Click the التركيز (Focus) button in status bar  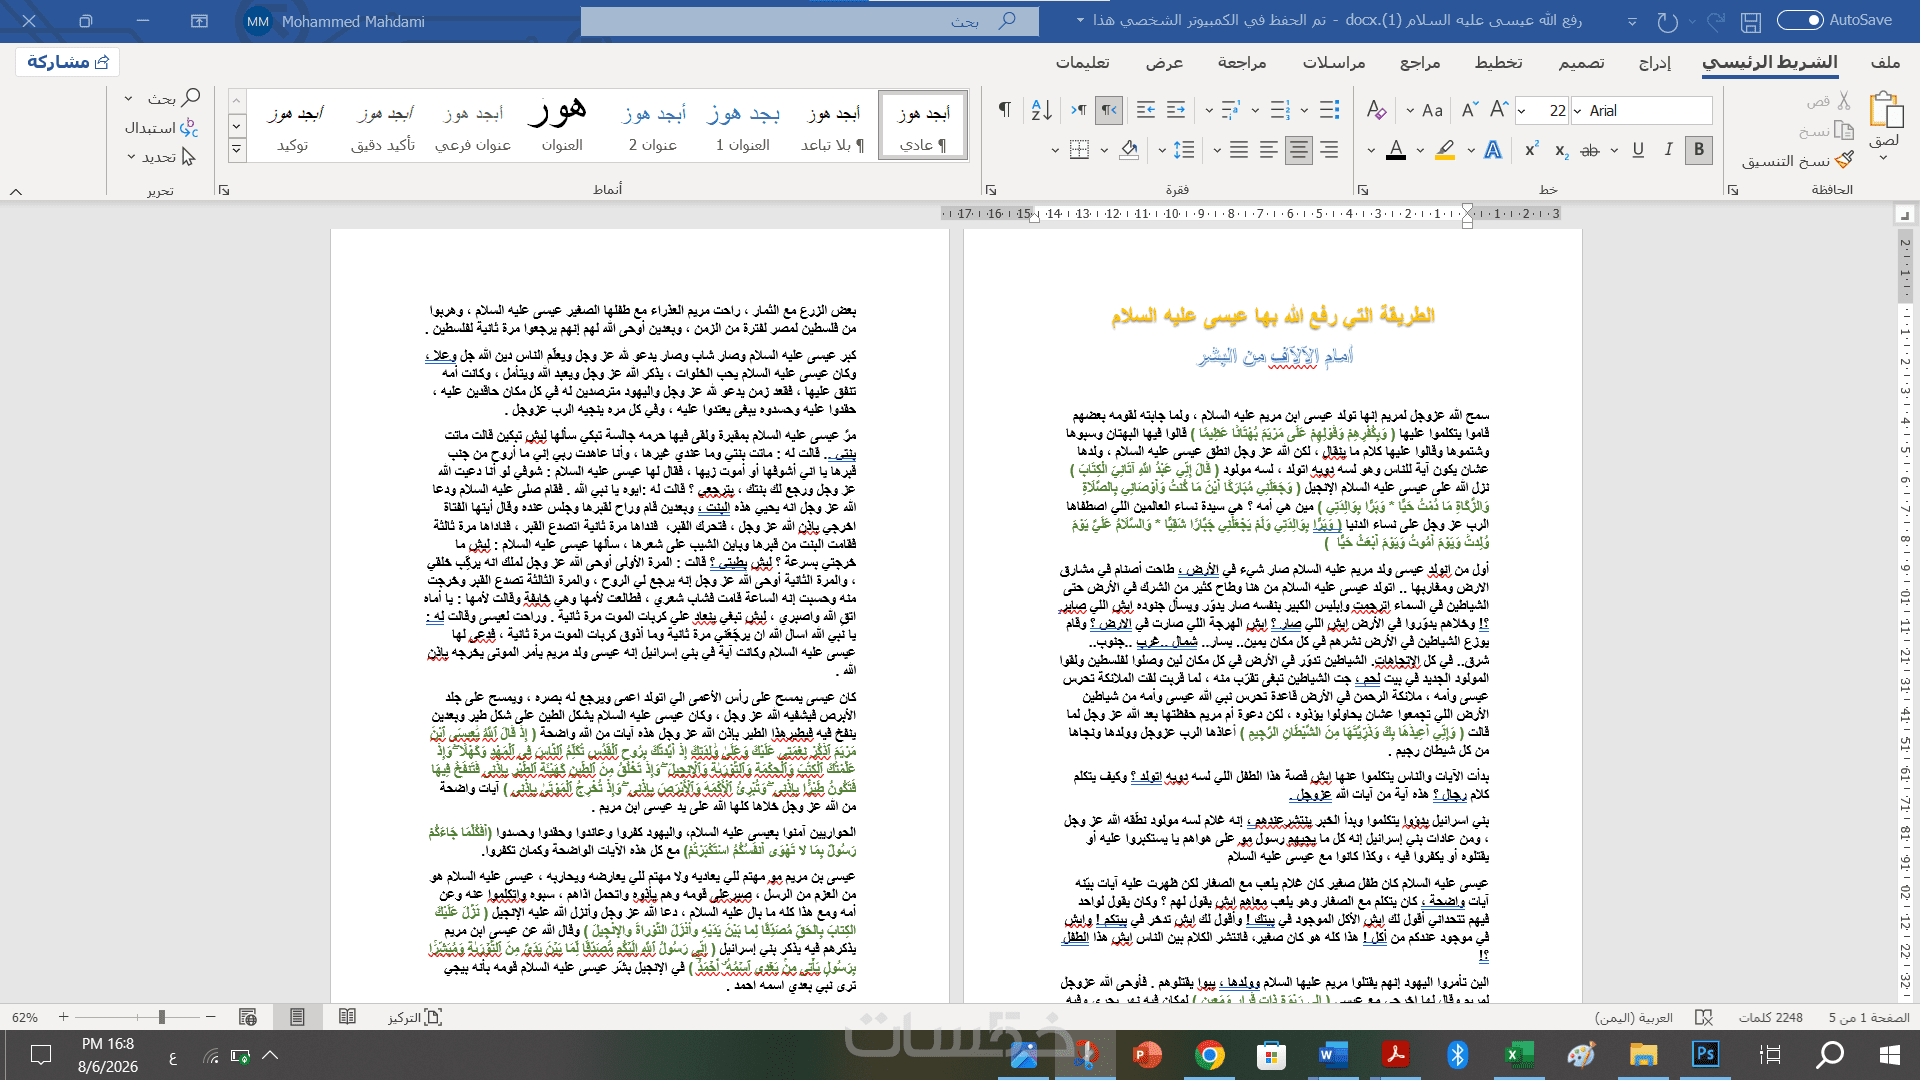[415, 1017]
